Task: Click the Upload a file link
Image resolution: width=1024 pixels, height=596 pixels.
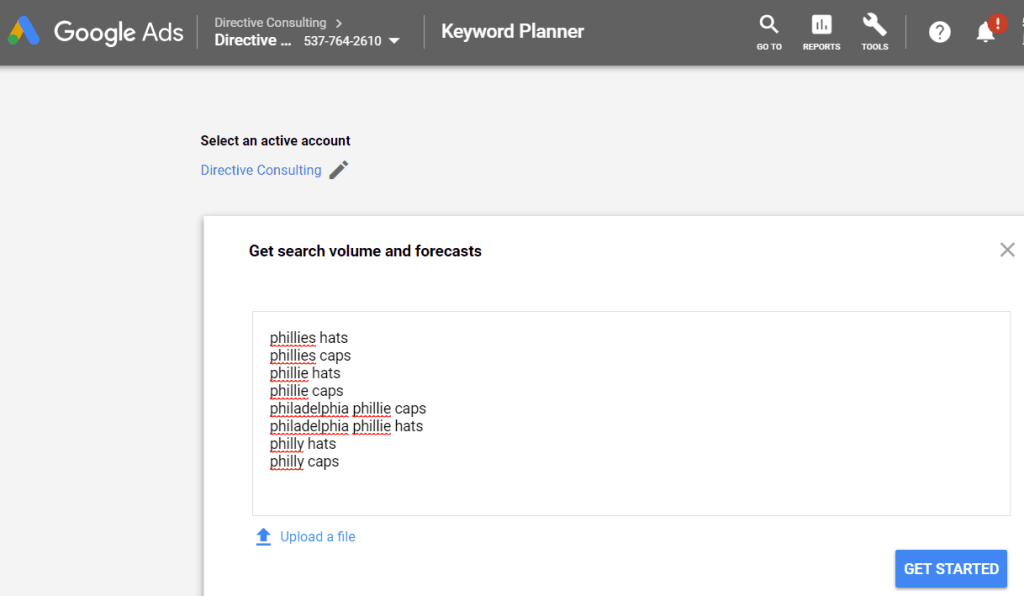Action: click(x=317, y=537)
